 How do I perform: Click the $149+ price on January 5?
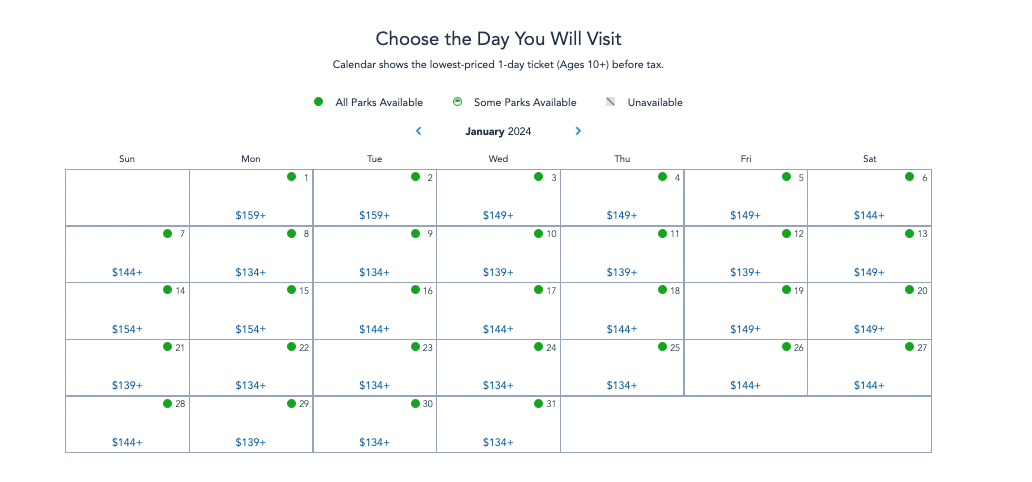point(745,216)
